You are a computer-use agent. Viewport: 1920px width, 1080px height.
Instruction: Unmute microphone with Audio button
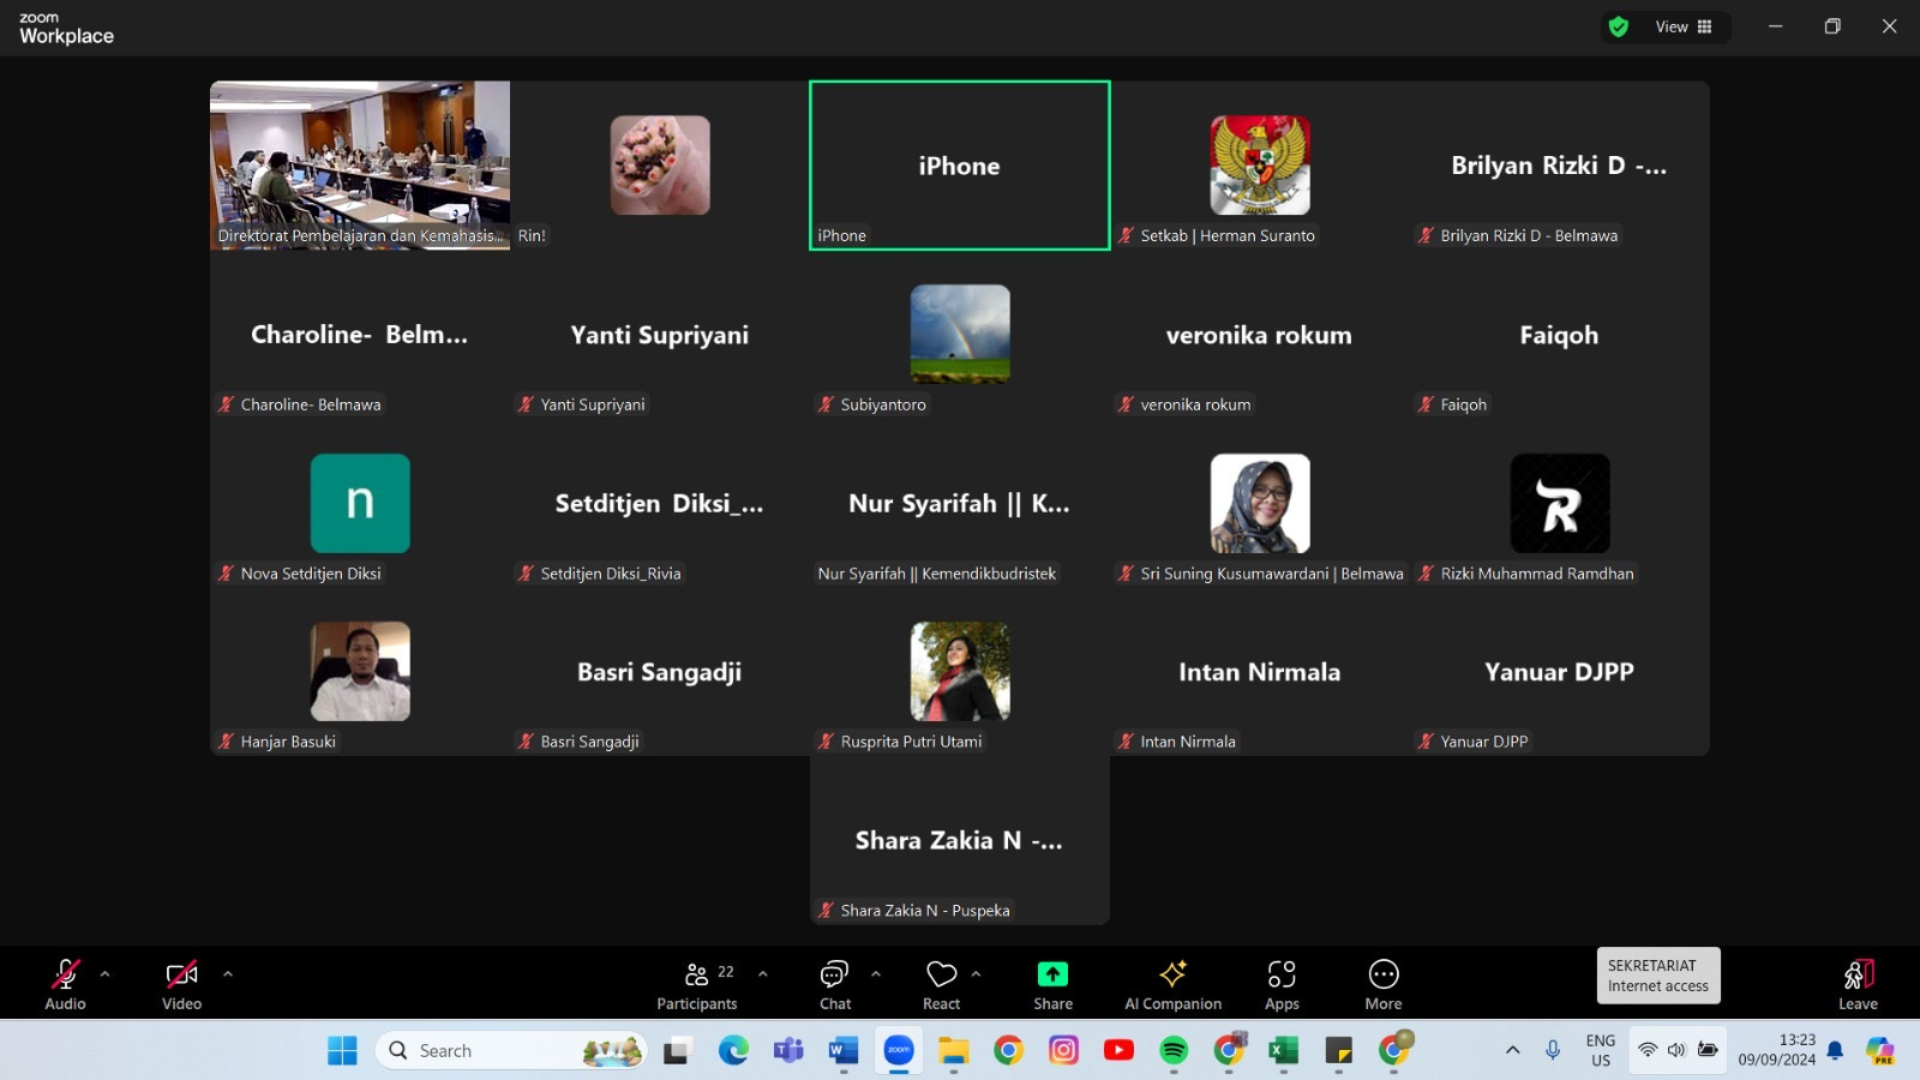point(65,984)
